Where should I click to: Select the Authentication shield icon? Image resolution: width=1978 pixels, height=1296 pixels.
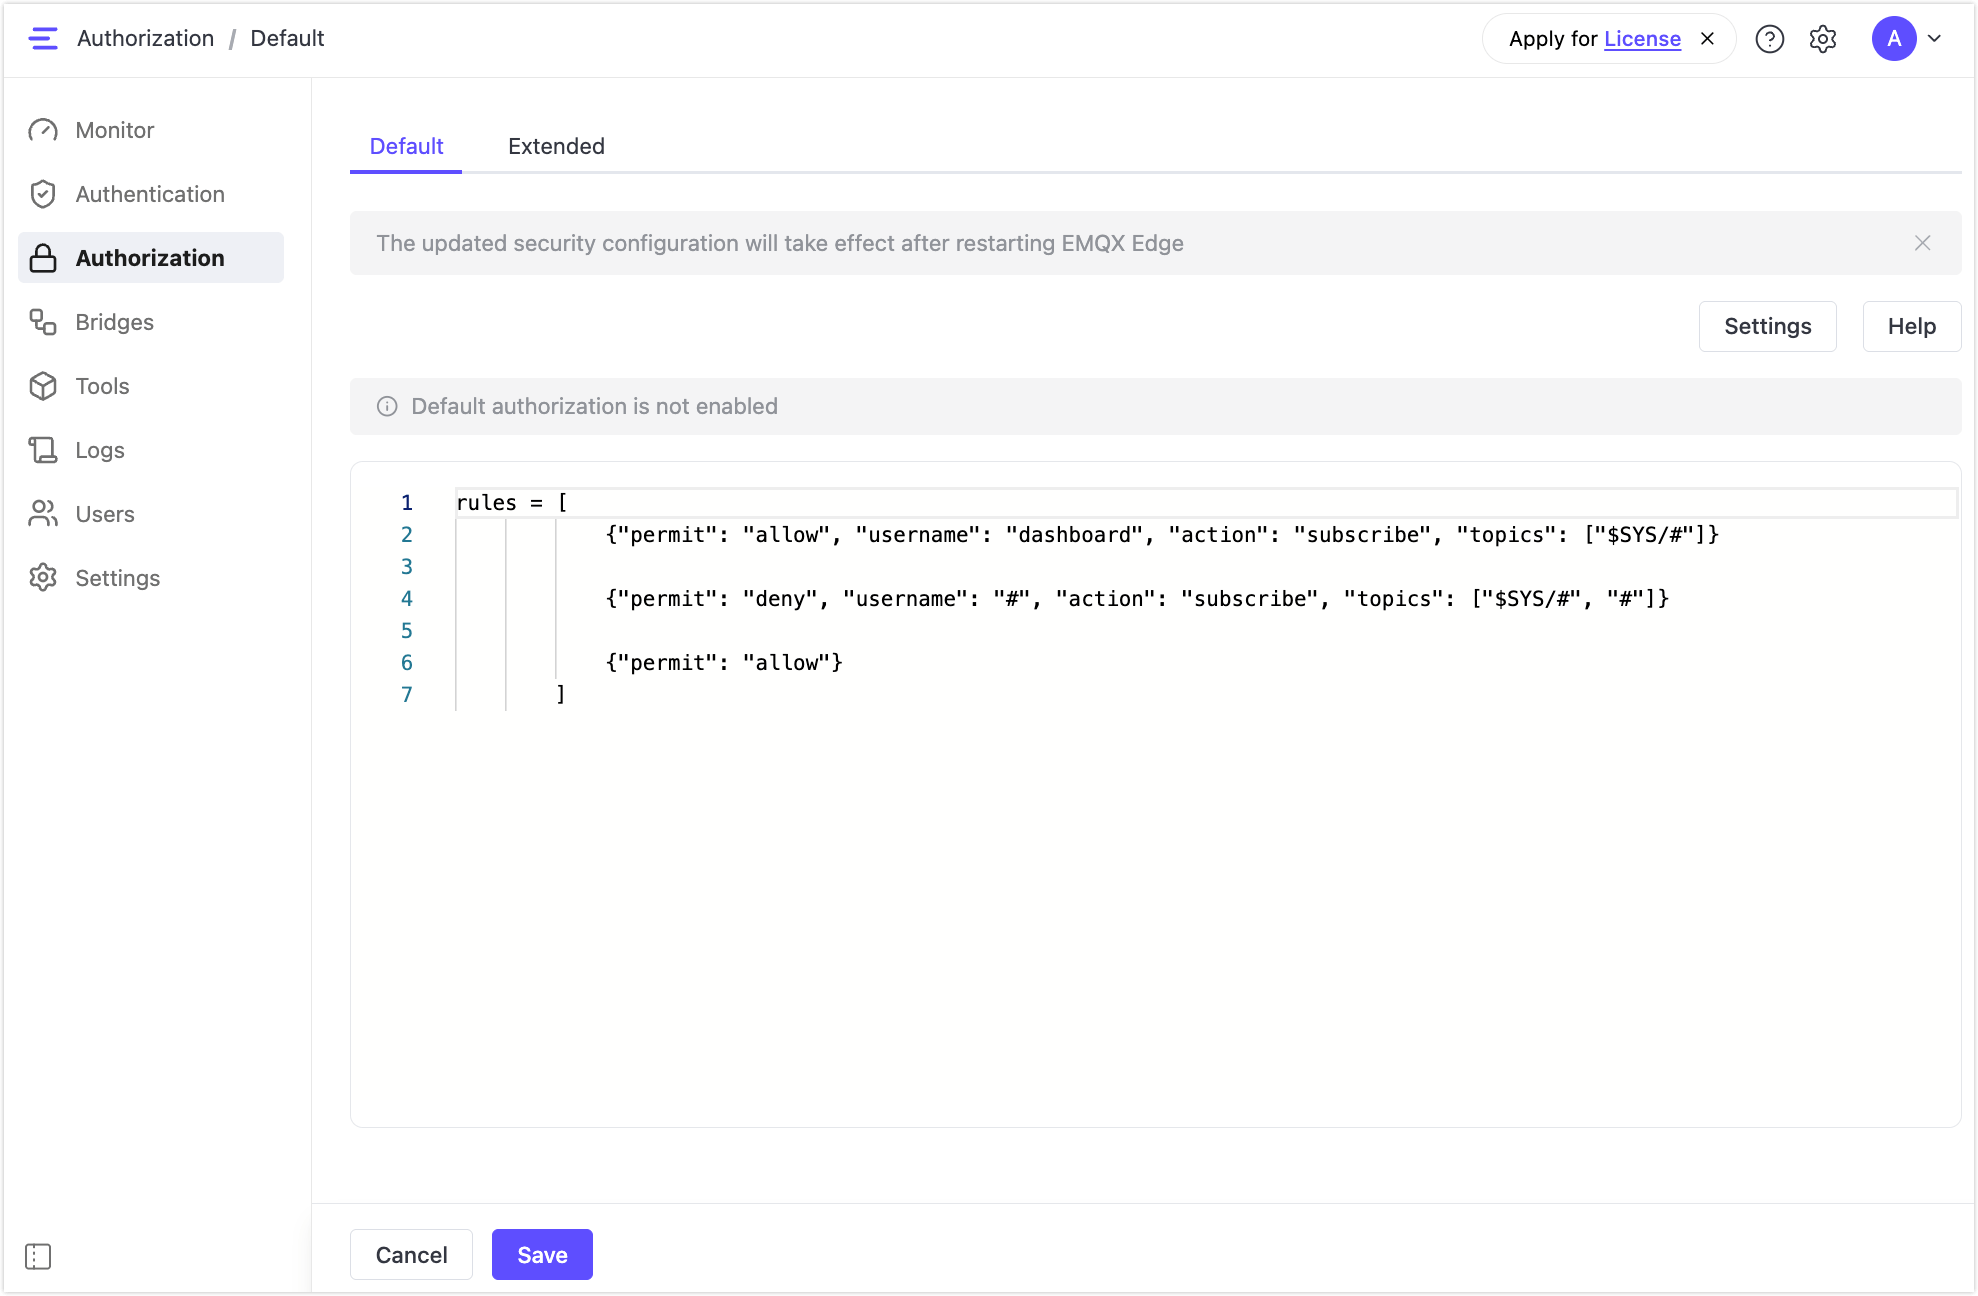click(43, 194)
